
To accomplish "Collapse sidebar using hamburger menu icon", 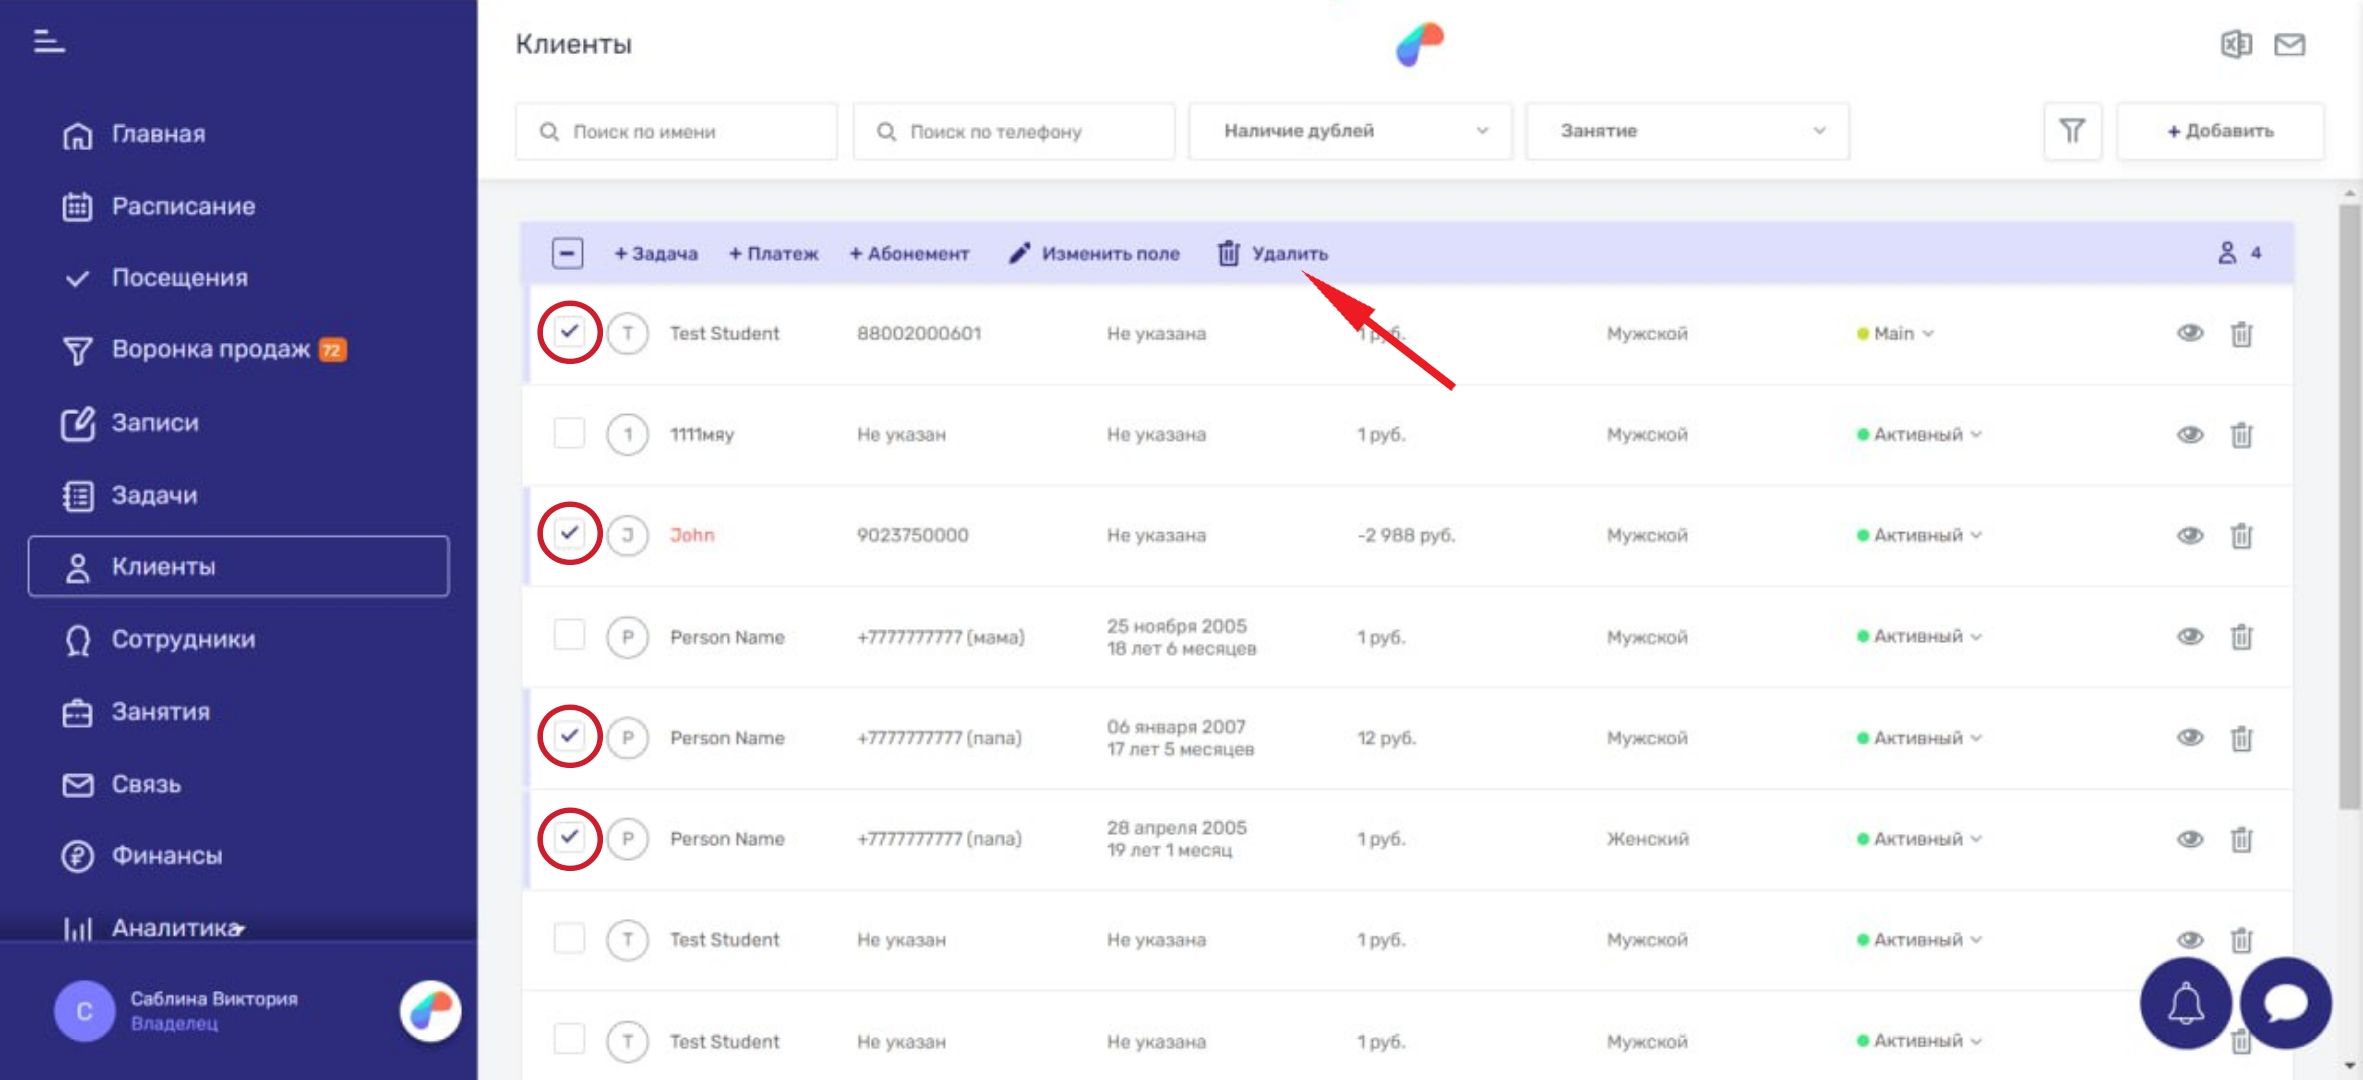I will coord(48,41).
